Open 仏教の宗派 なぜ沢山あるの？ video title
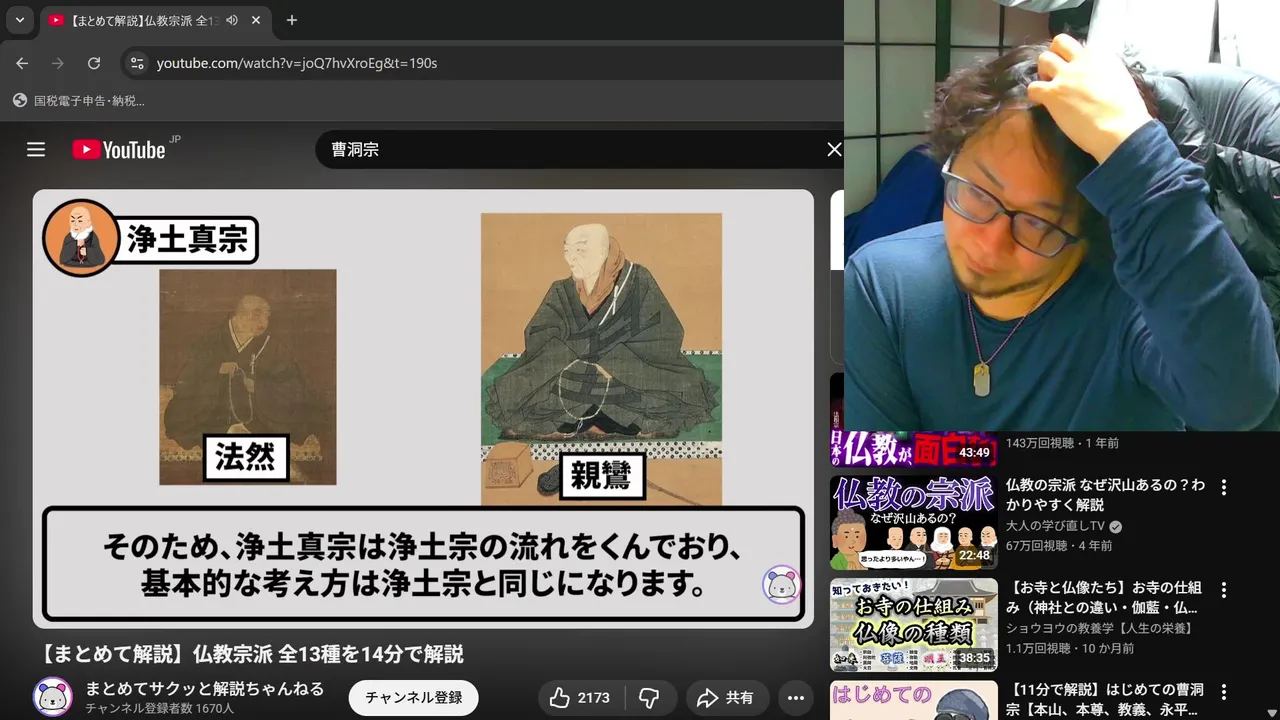1280x720 pixels. point(1105,494)
